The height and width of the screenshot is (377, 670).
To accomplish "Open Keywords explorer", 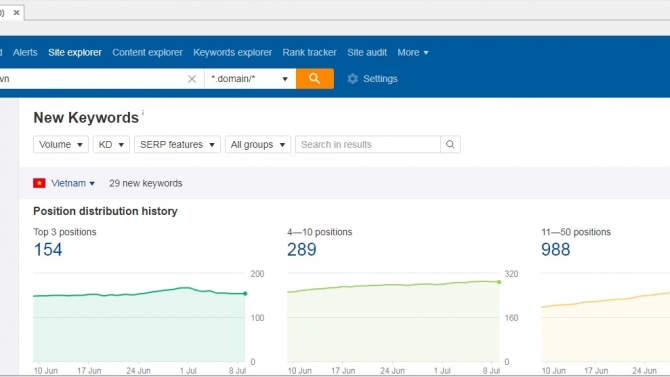I will tap(232, 52).
